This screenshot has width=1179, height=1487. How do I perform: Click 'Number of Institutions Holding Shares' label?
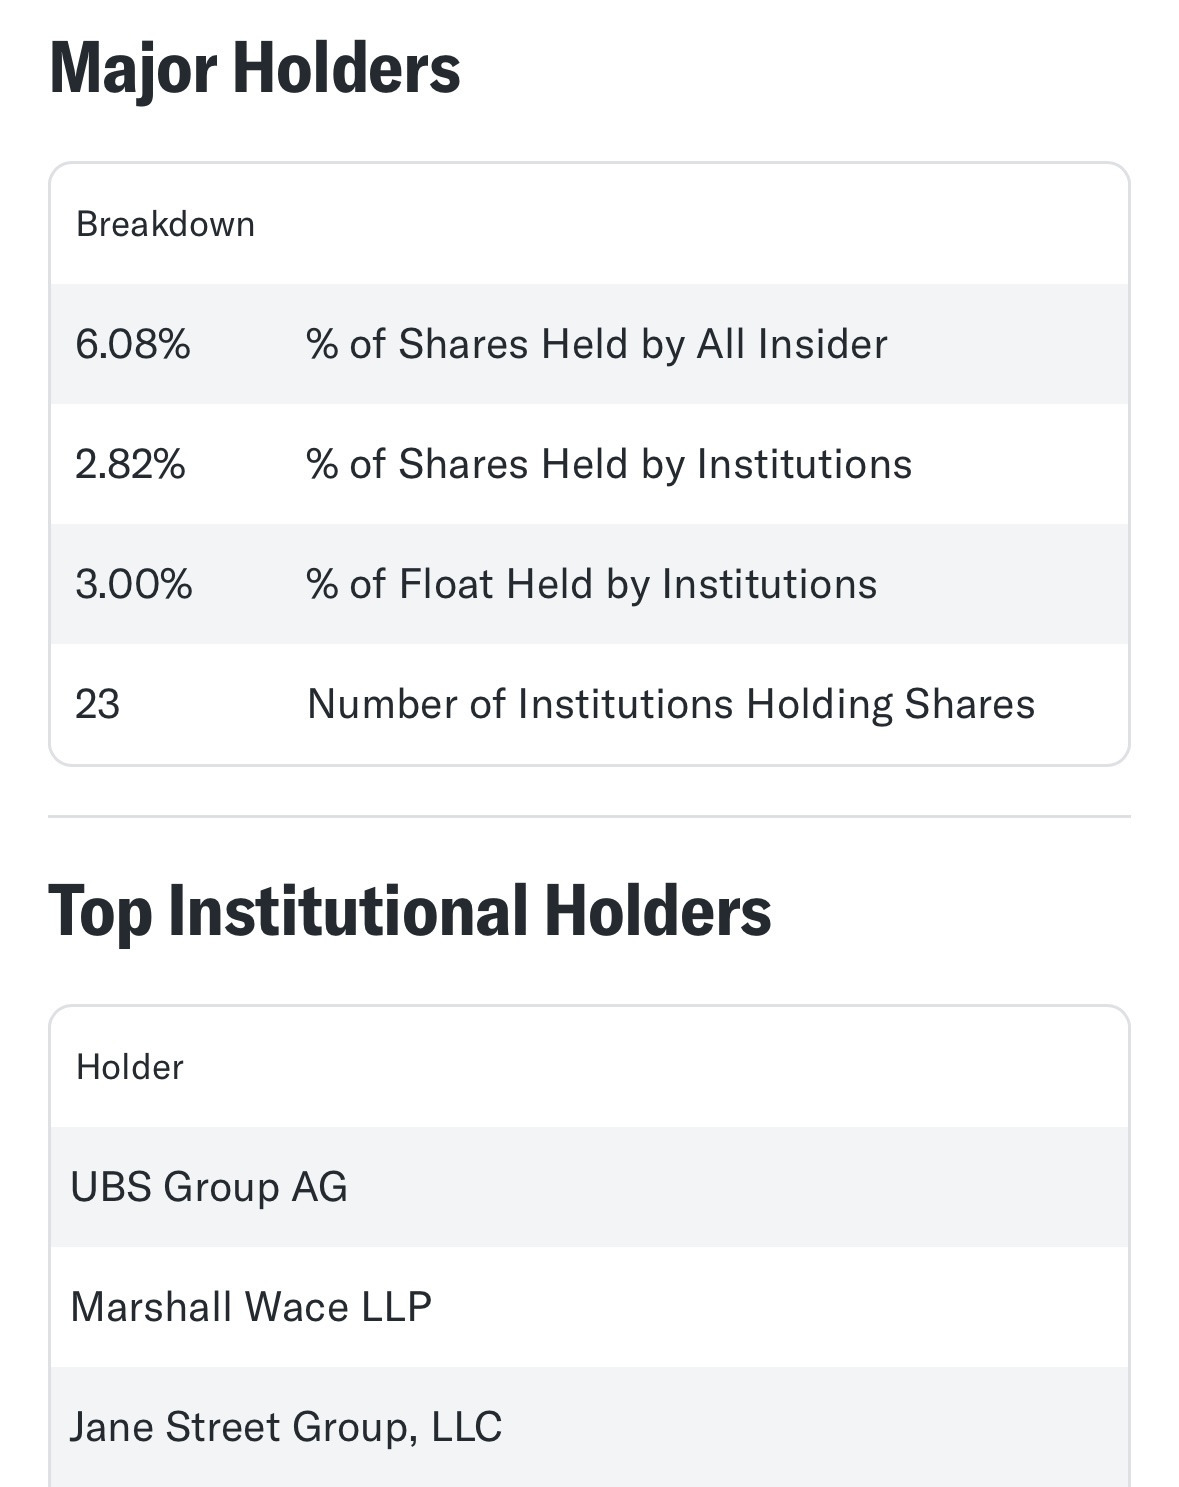click(670, 704)
